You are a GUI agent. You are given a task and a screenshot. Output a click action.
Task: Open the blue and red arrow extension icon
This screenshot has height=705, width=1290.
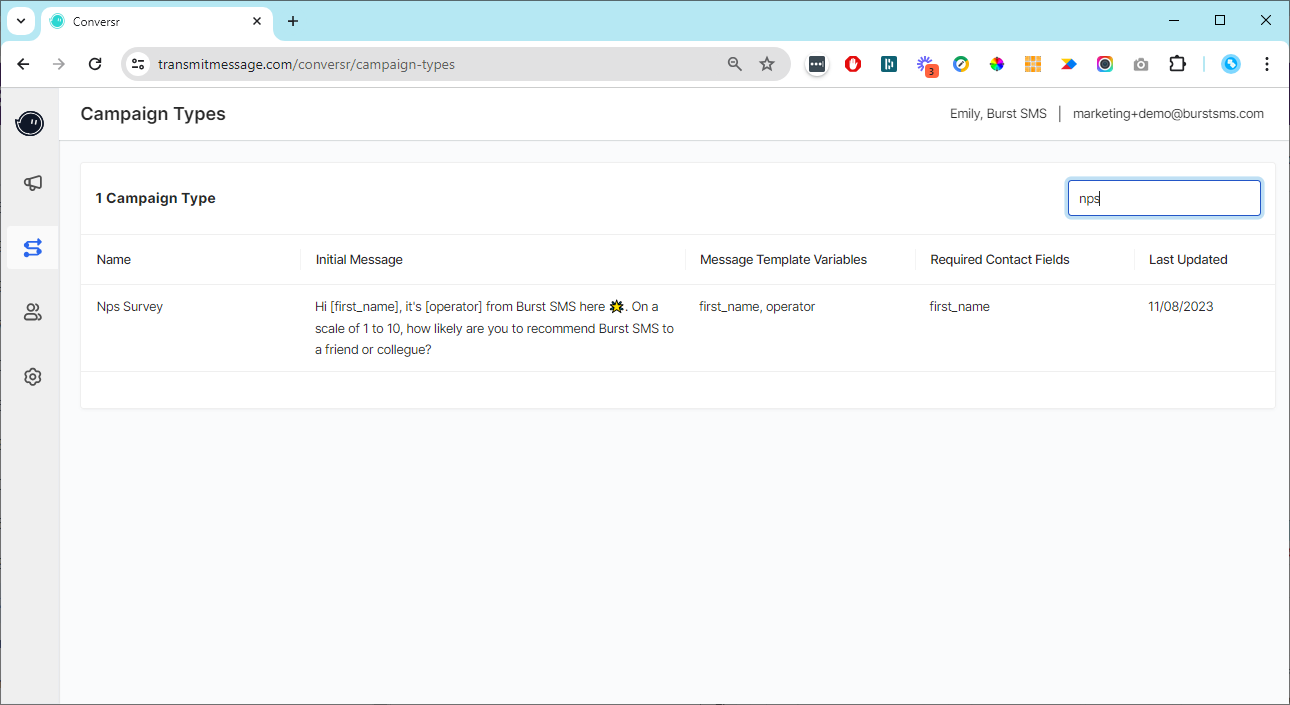1069,64
